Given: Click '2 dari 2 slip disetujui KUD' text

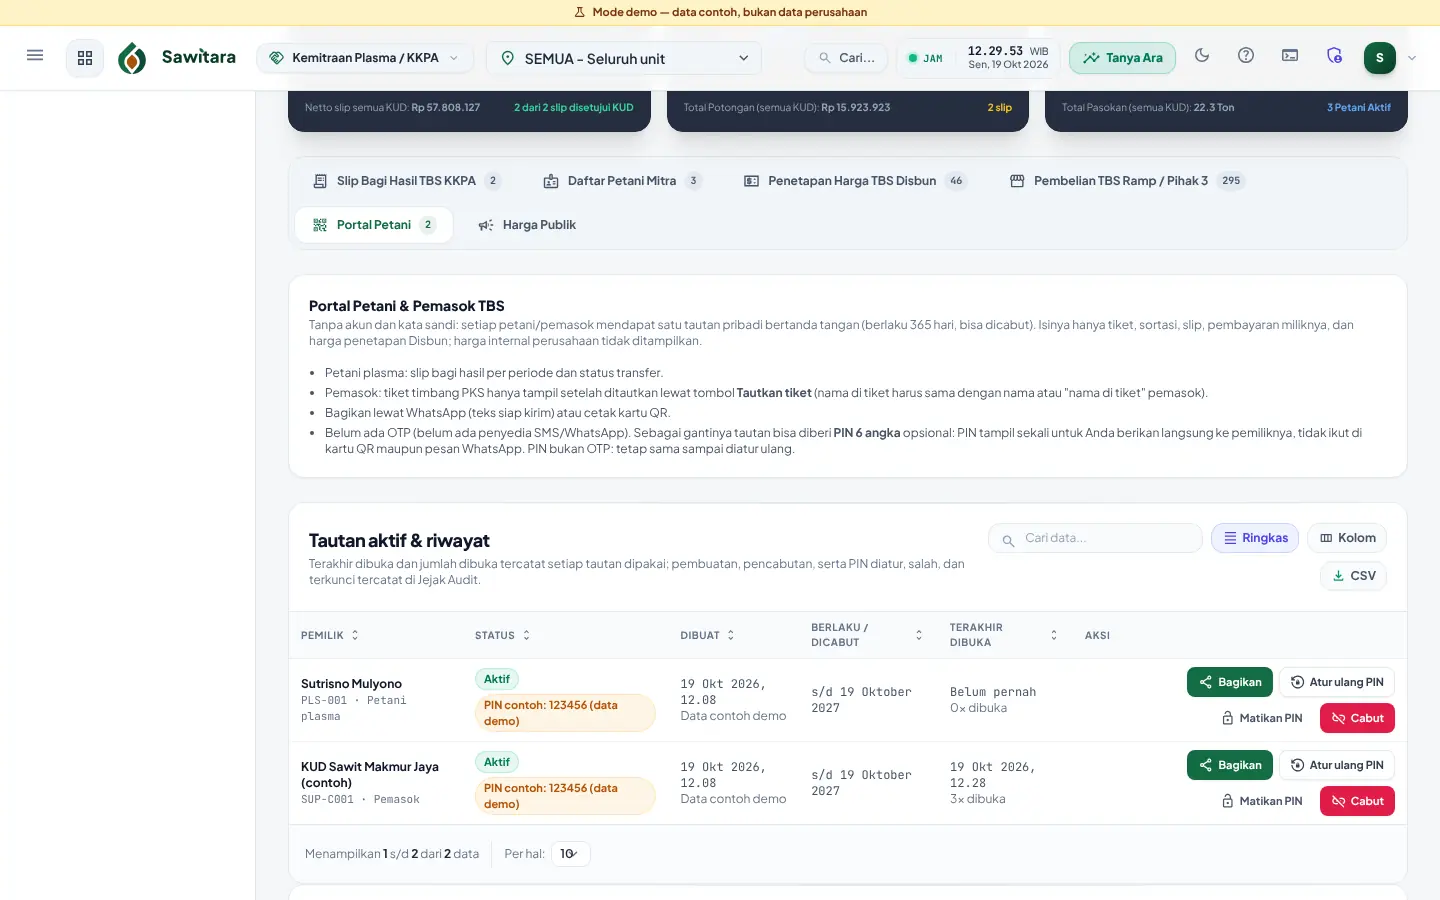Looking at the screenshot, I should (574, 107).
